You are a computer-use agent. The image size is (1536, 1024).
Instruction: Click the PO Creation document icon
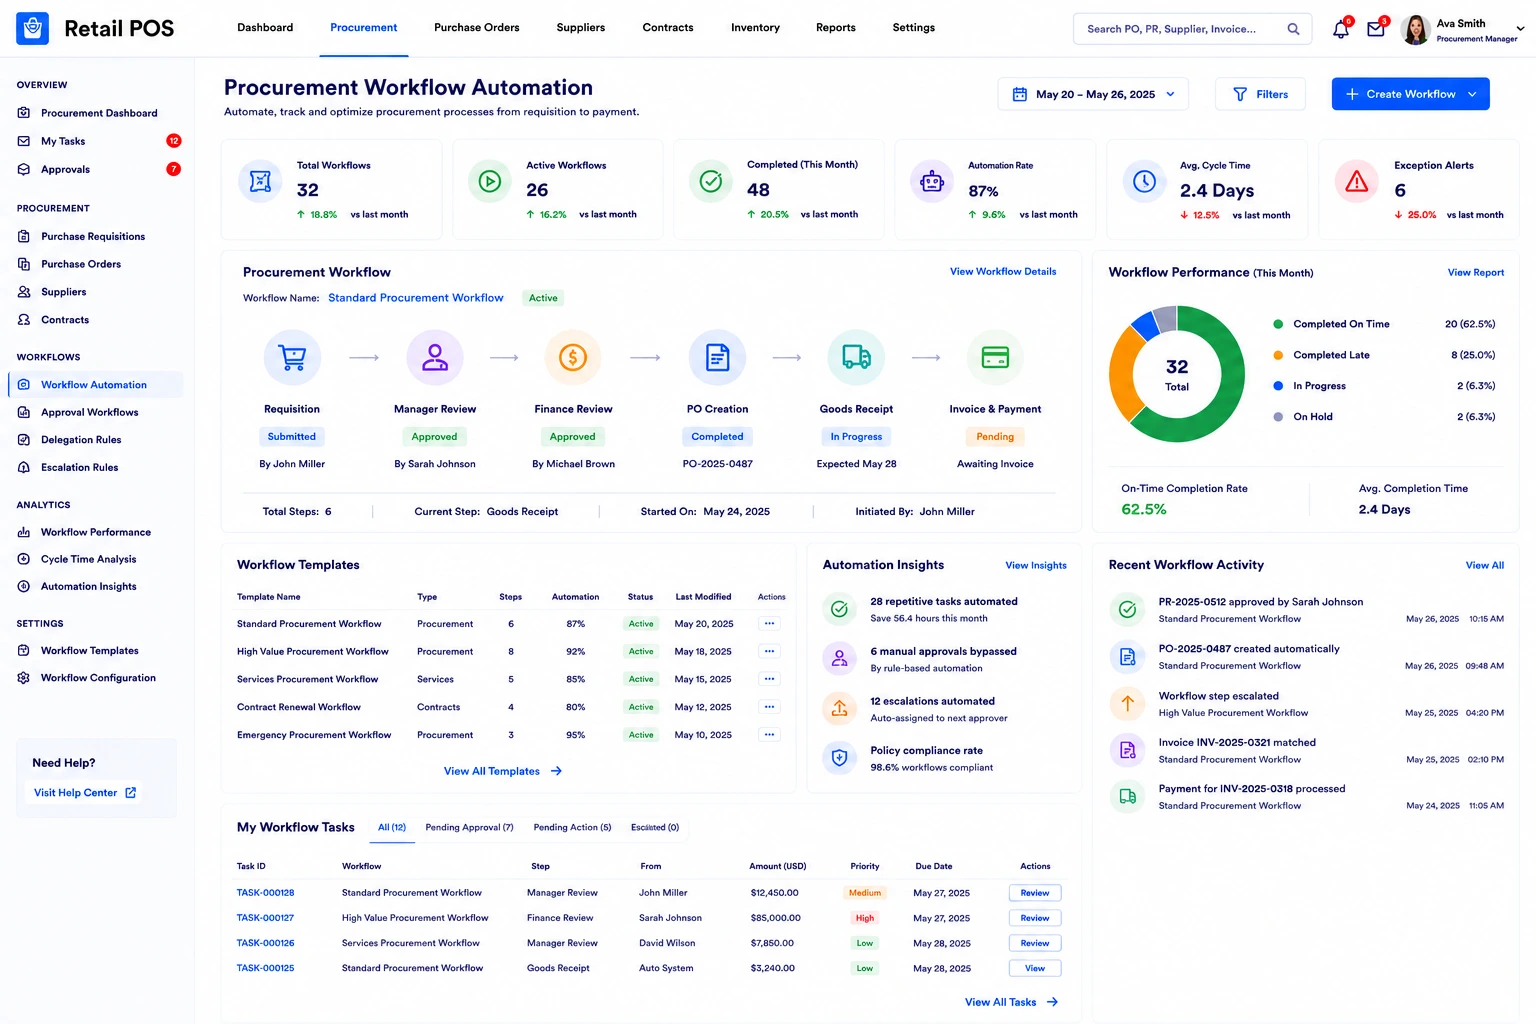click(718, 357)
